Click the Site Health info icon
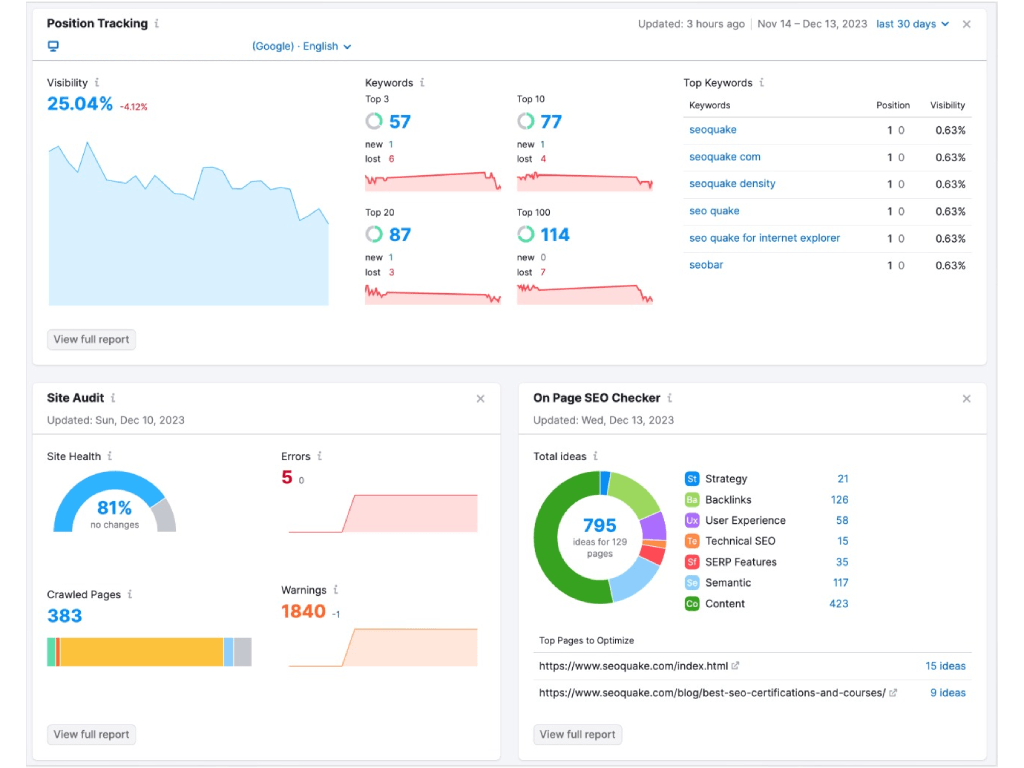Screen dimensions: 1024x768 110,456
